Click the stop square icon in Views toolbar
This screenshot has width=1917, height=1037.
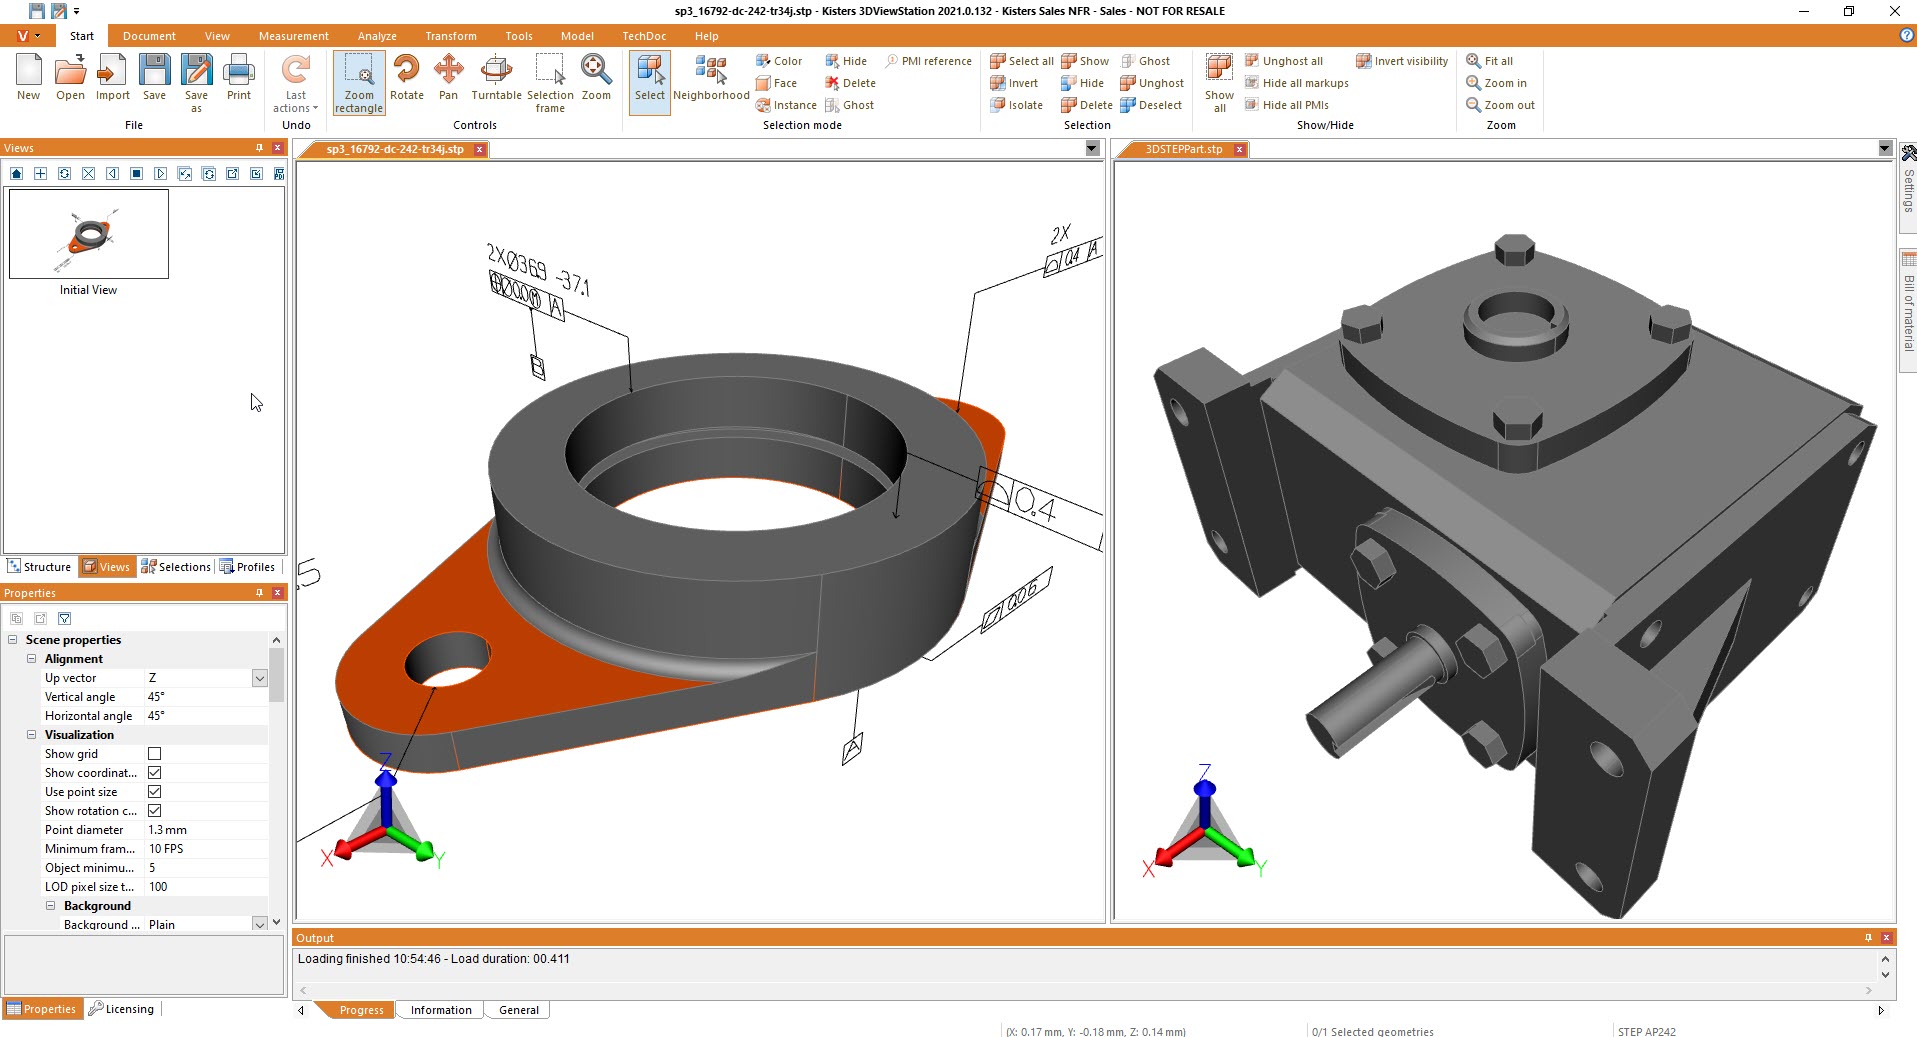tap(136, 174)
